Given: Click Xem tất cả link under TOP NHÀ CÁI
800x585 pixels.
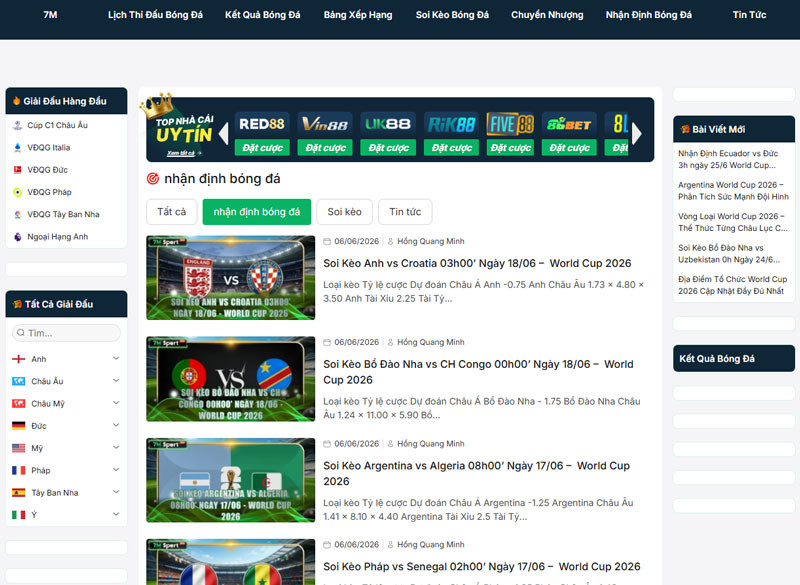Looking at the screenshot, I should click(x=184, y=153).
